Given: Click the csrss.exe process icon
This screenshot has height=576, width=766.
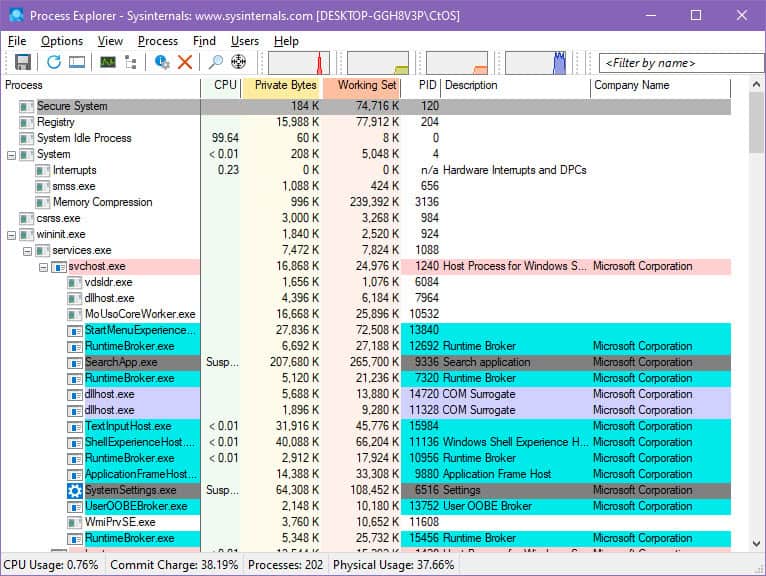Looking at the screenshot, I should coord(26,218).
